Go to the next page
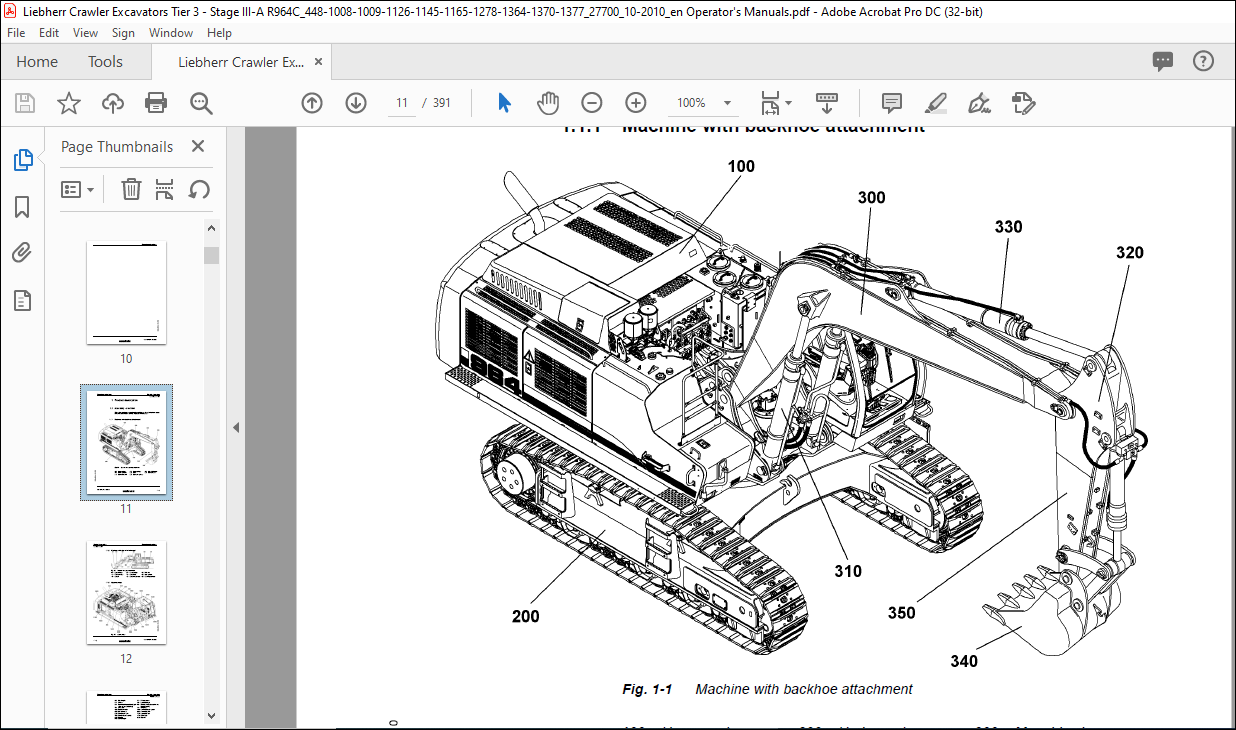This screenshot has width=1236, height=730. tap(356, 103)
